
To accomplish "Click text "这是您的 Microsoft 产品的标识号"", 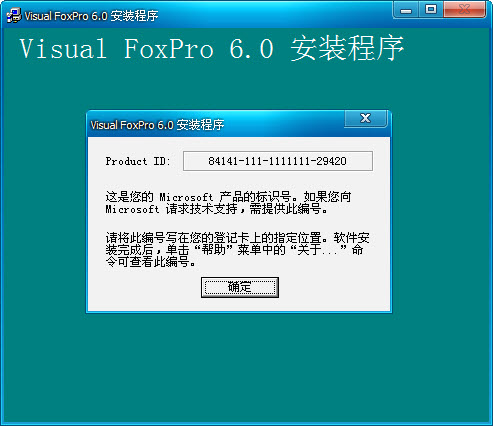I will pos(198,197).
